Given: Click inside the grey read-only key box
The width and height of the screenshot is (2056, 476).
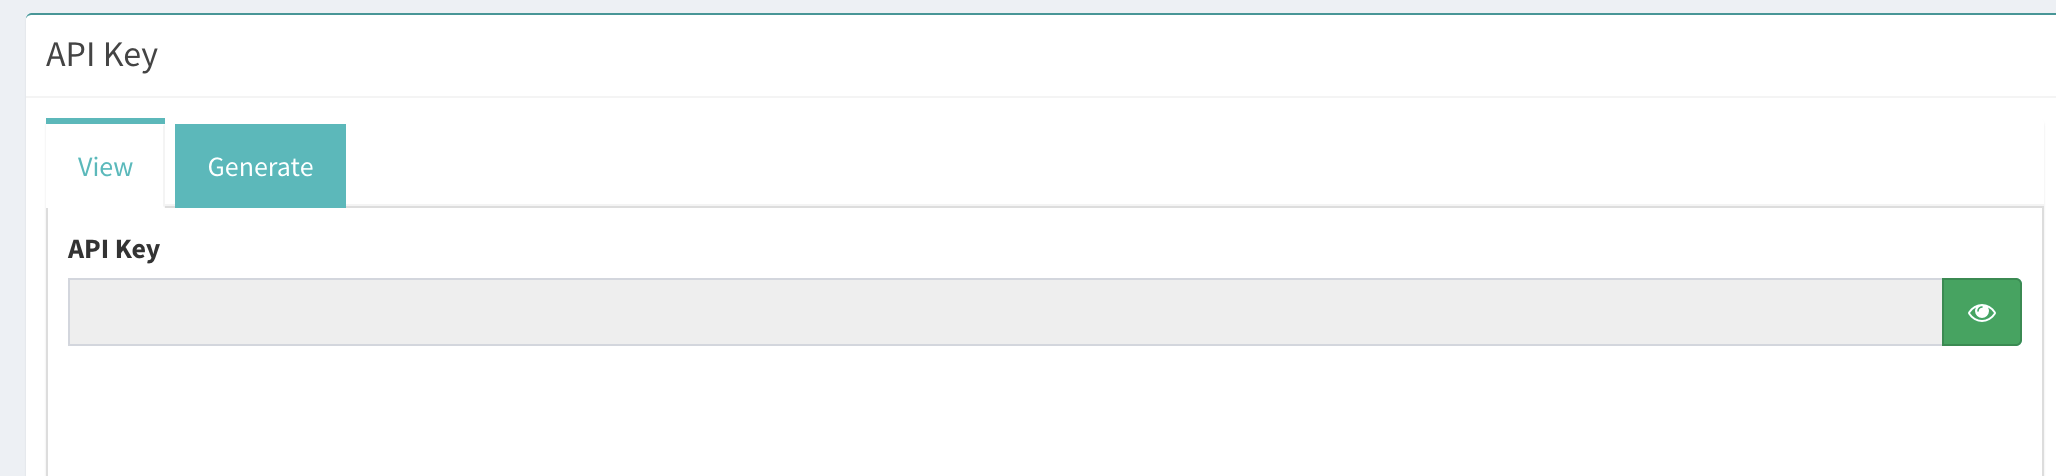Looking at the screenshot, I should 1005,312.
